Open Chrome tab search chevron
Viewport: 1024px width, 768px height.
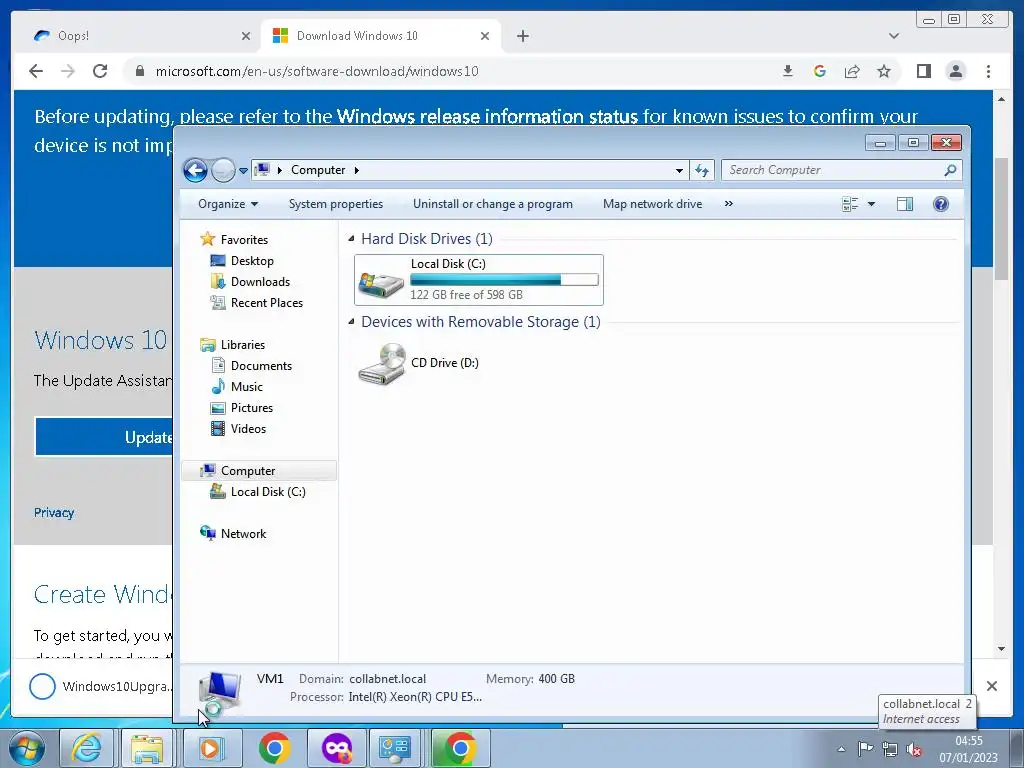point(894,36)
